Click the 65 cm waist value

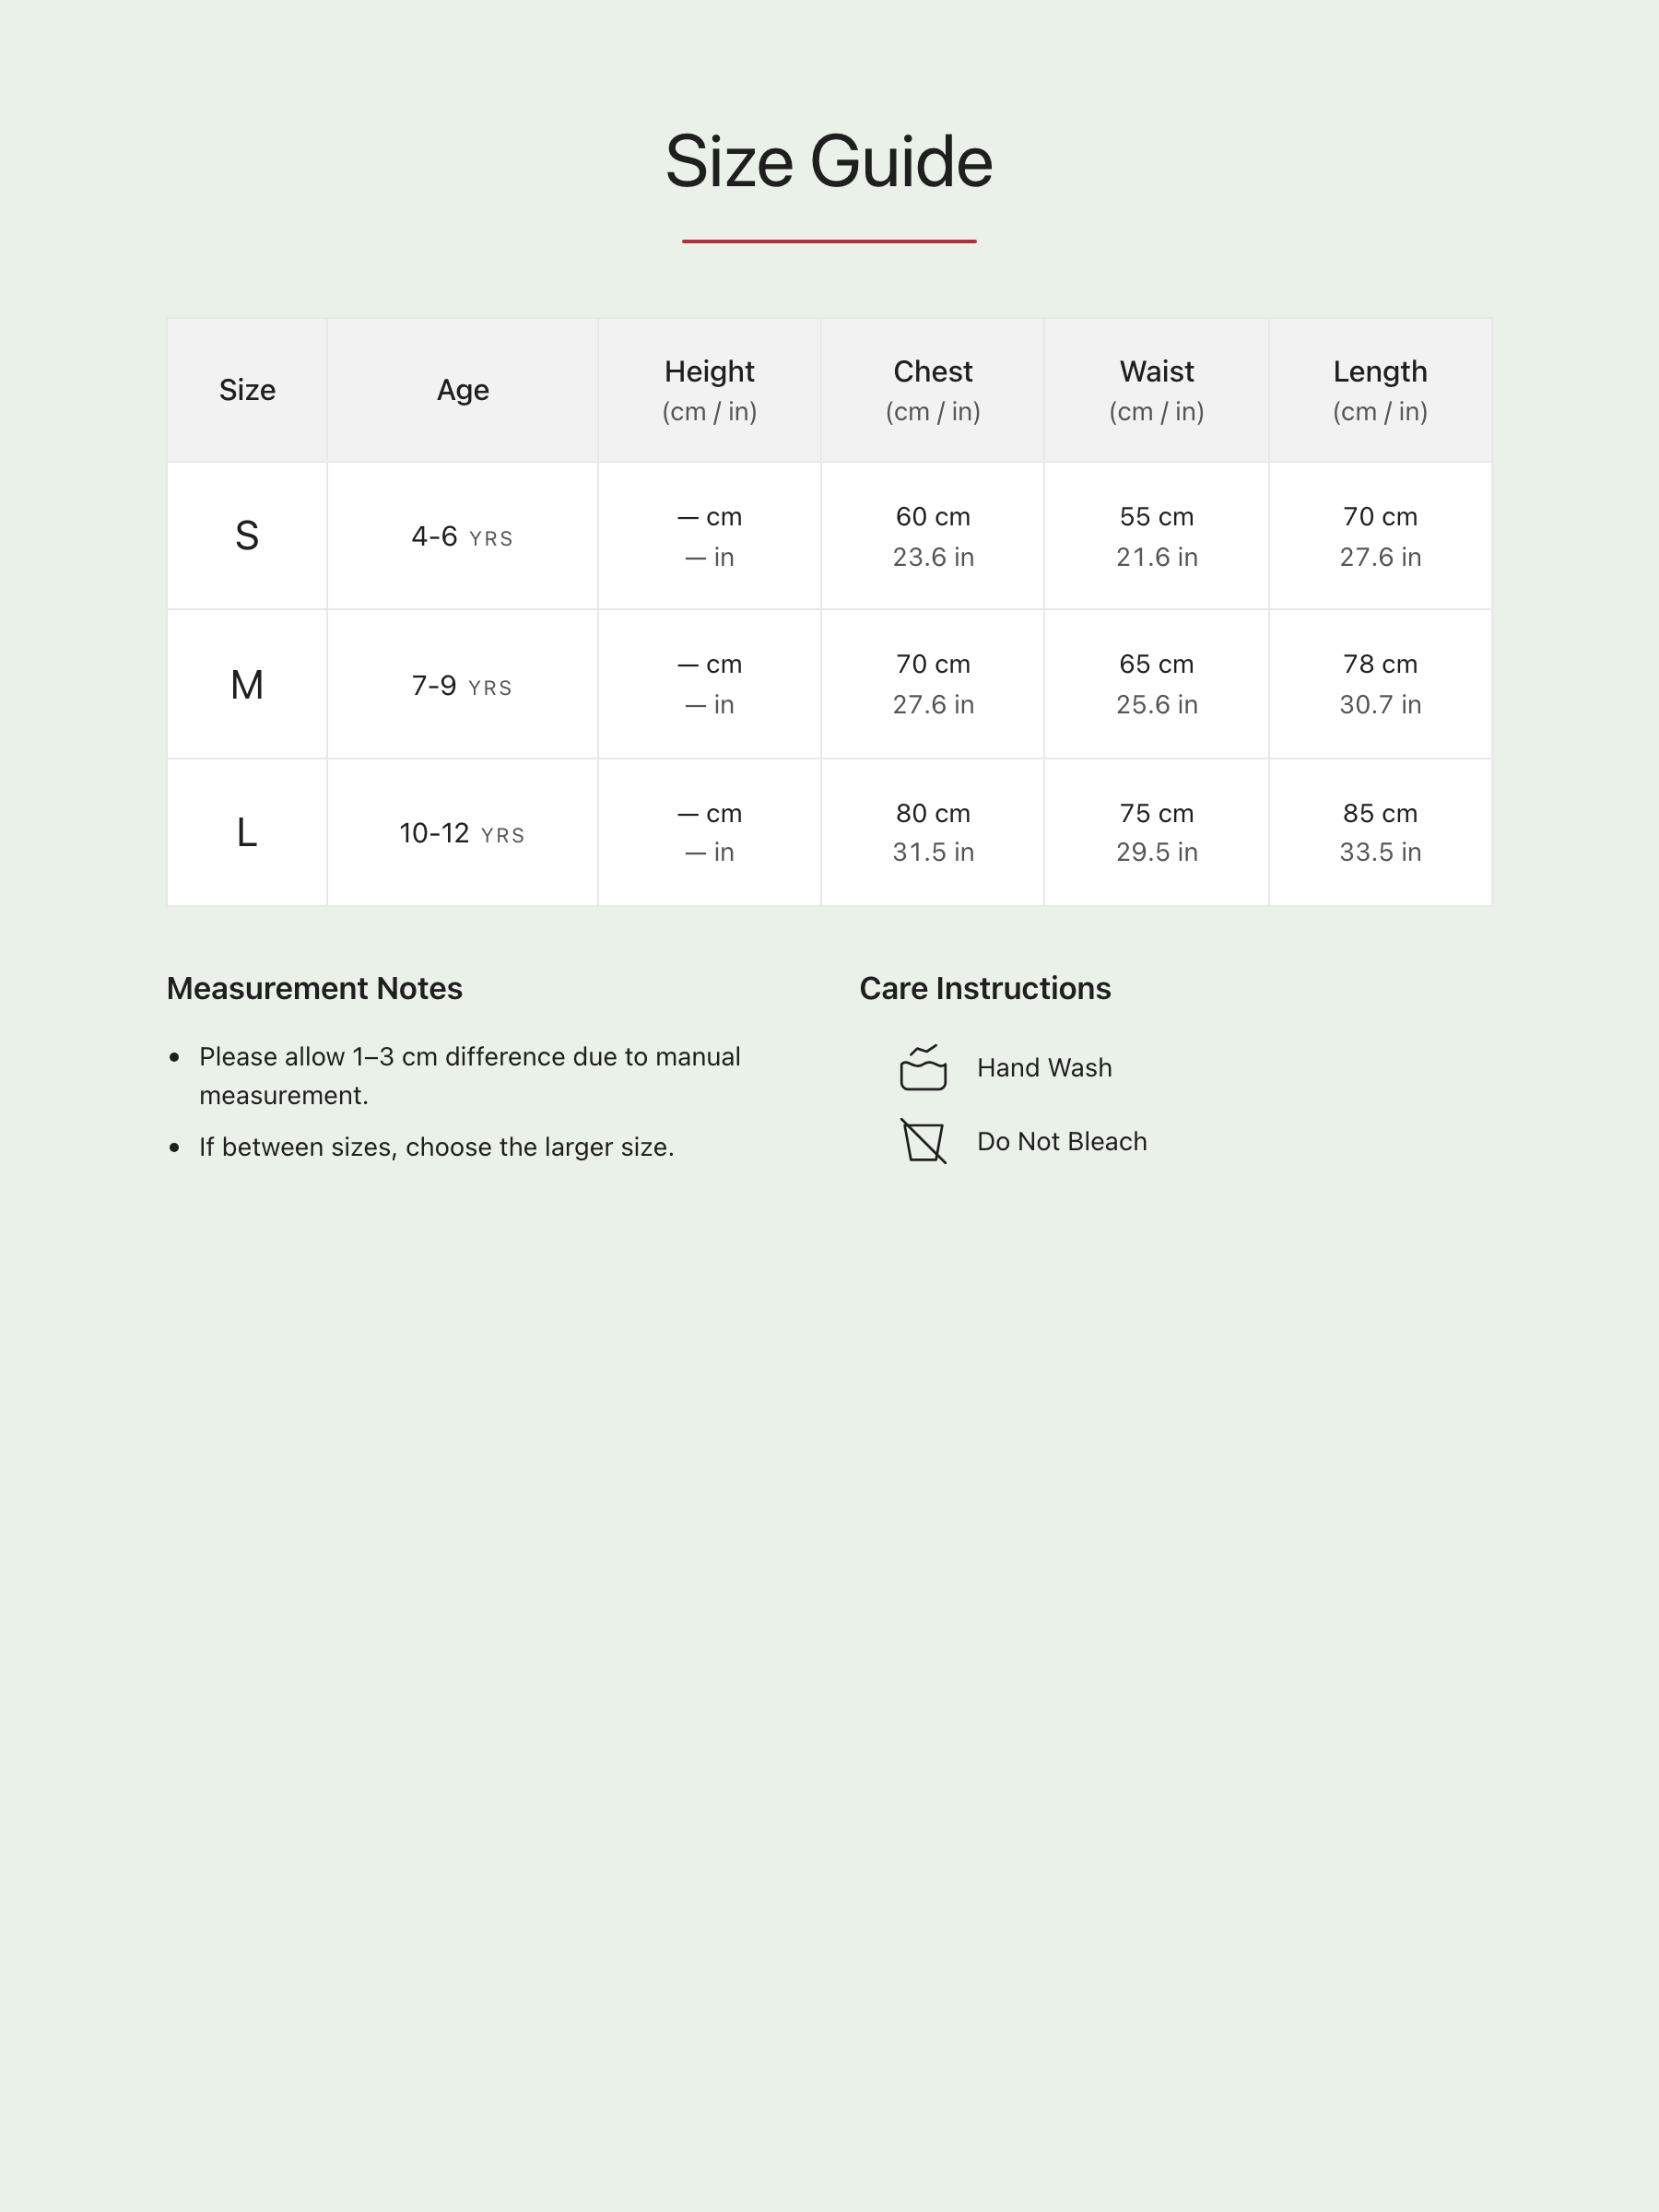point(1156,664)
